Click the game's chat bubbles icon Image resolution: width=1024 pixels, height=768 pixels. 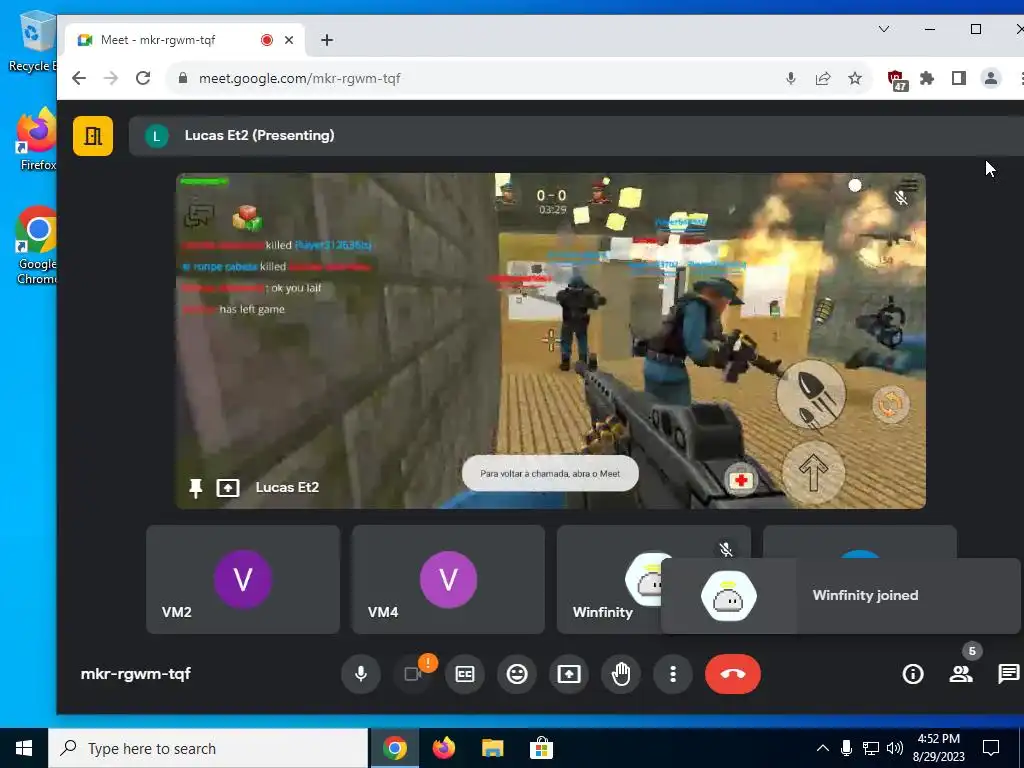[x=199, y=216]
